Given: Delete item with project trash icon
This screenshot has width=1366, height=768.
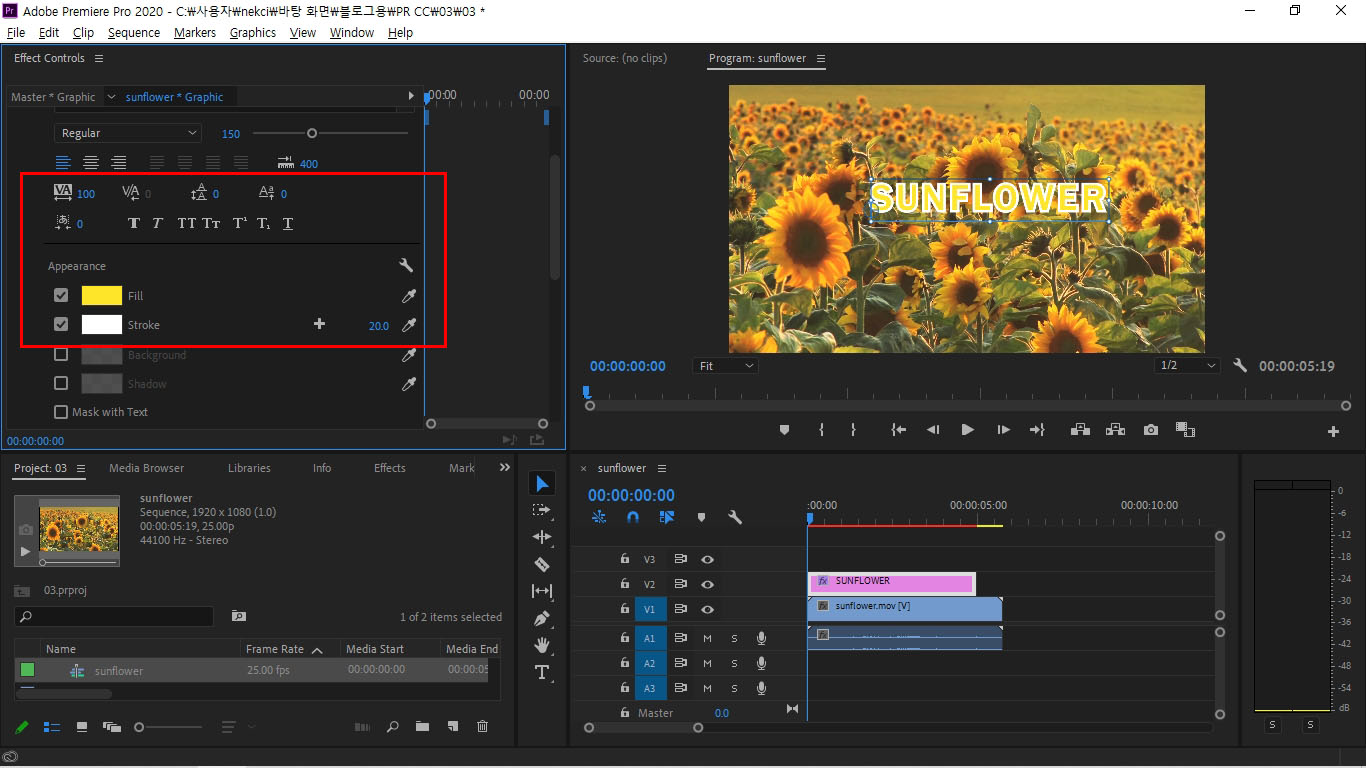Looking at the screenshot, I should [x=482, y=727].
